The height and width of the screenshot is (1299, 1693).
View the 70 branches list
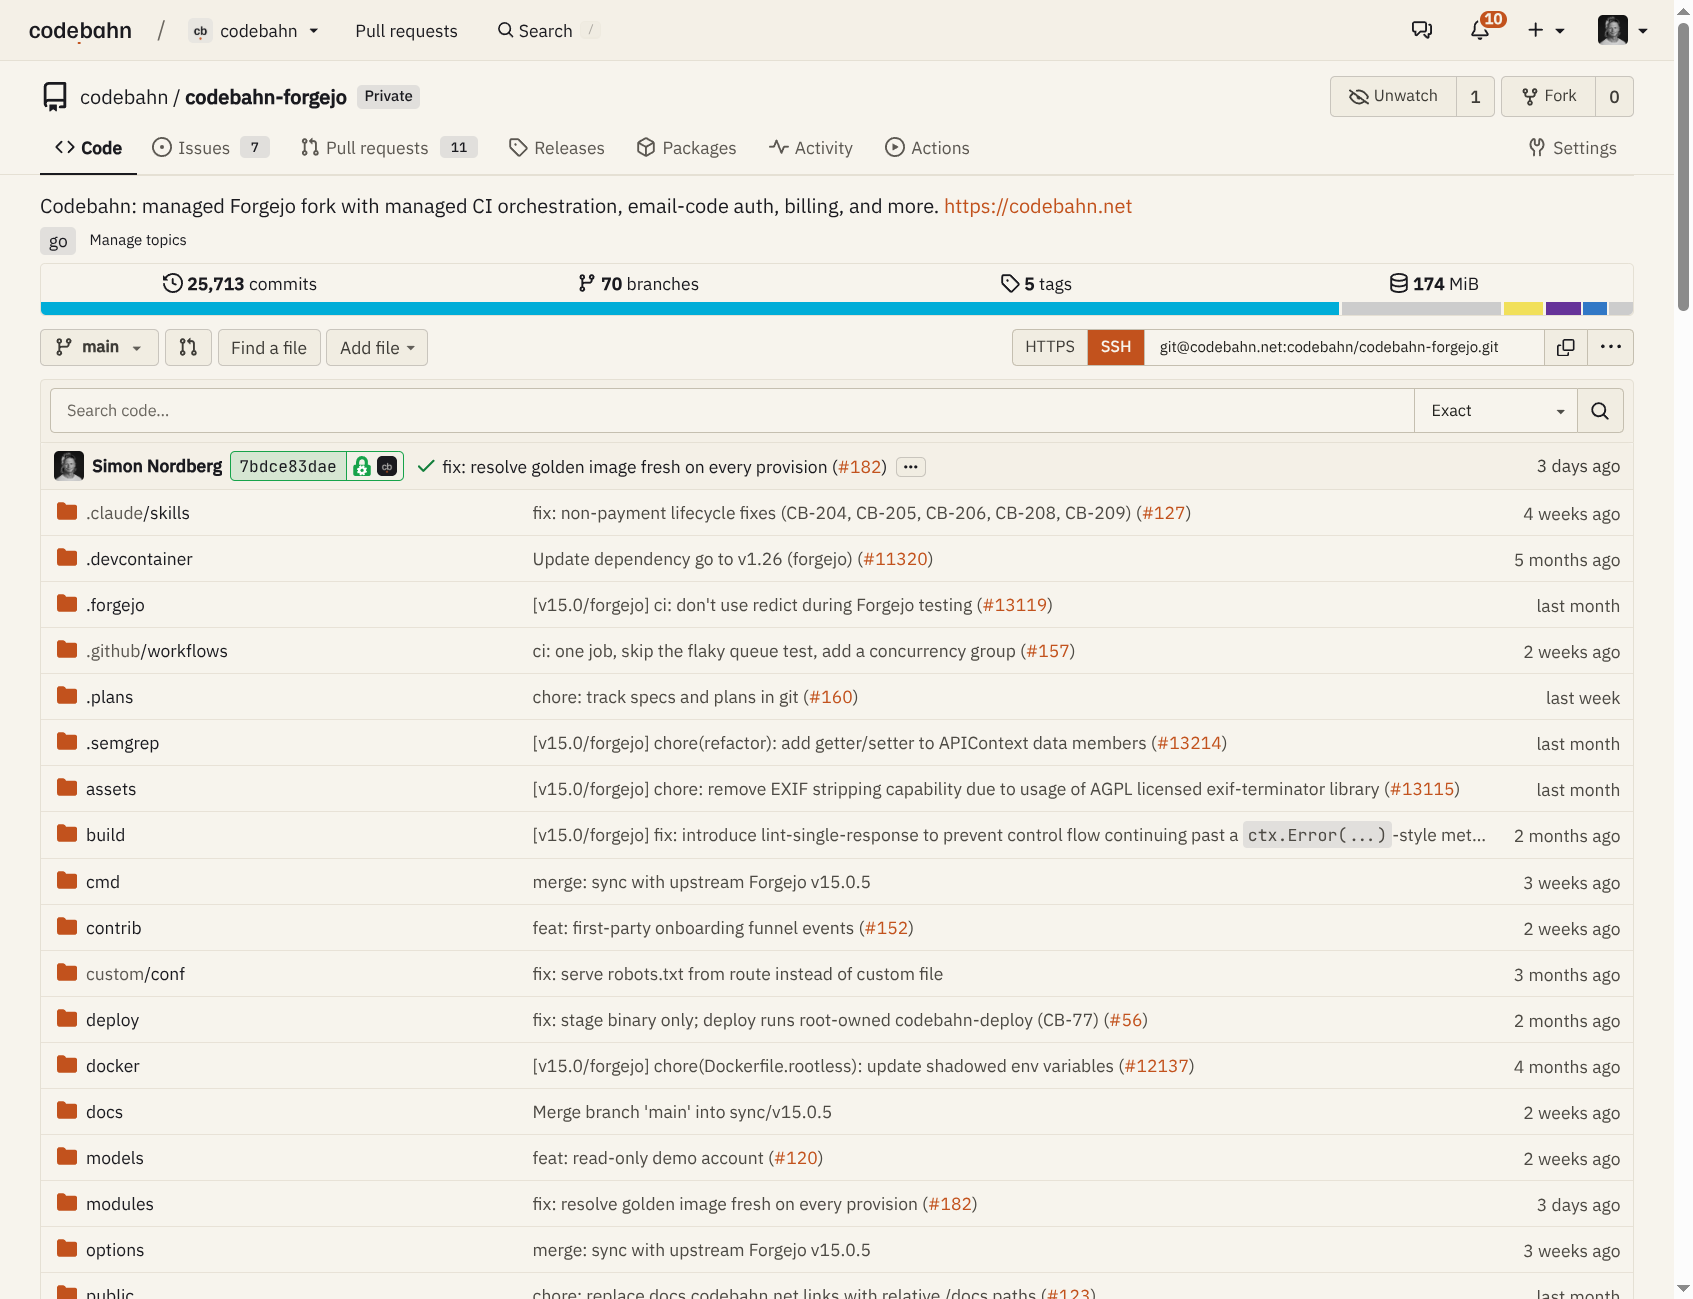pos(638,284)
